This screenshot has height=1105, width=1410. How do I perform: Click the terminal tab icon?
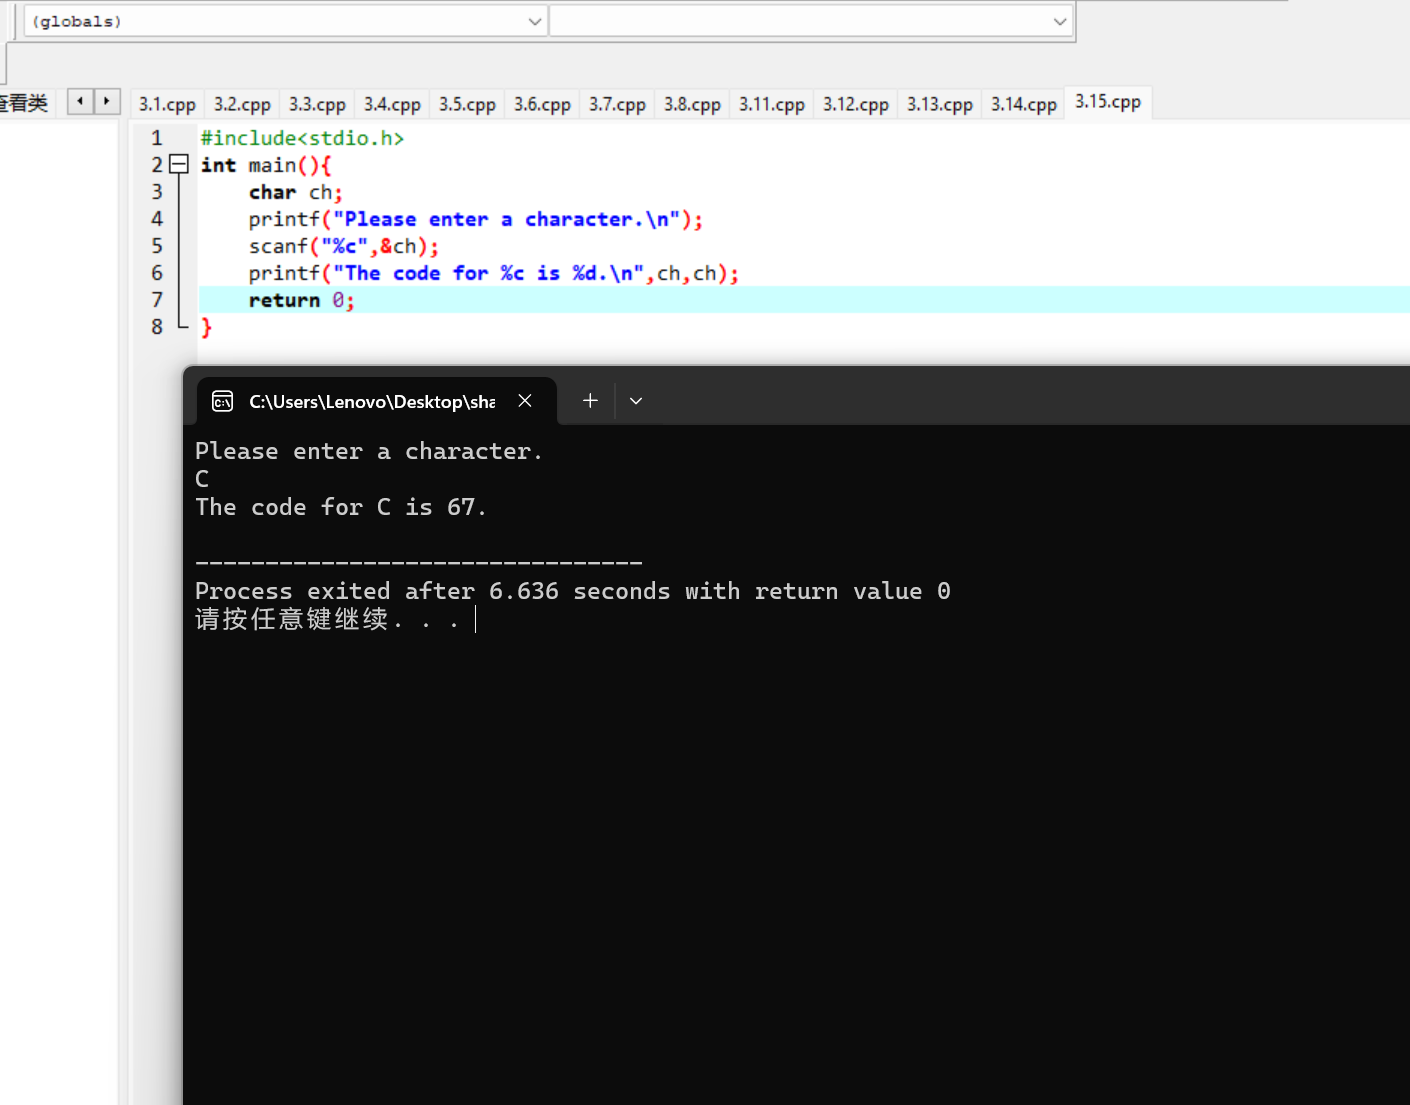(x=222, y=401)
